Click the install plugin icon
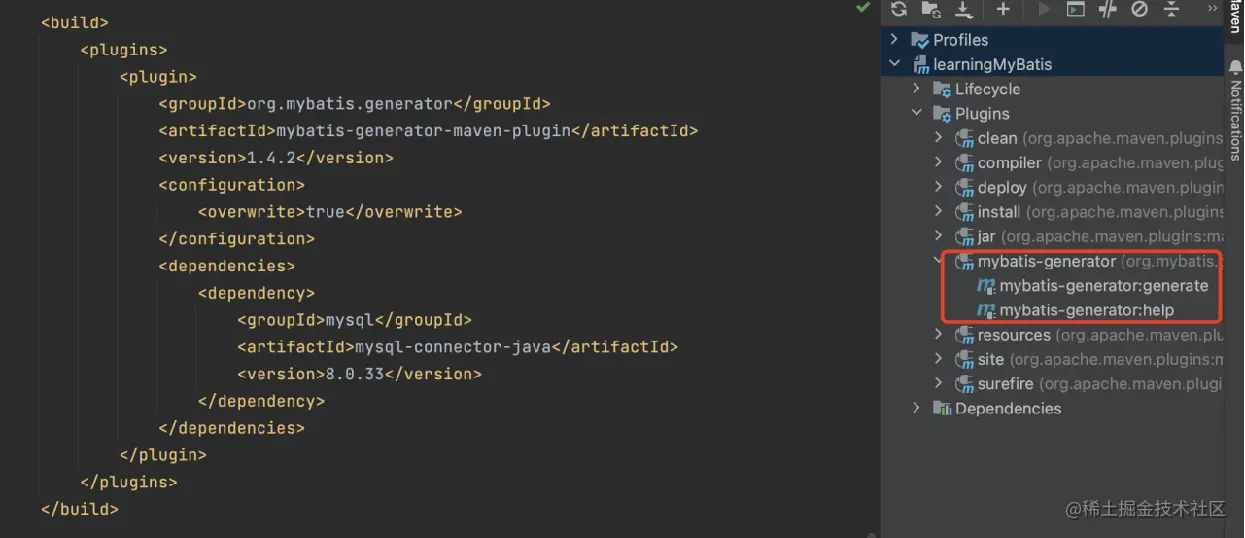This screenshot has height=538, width=1245. 964,212
